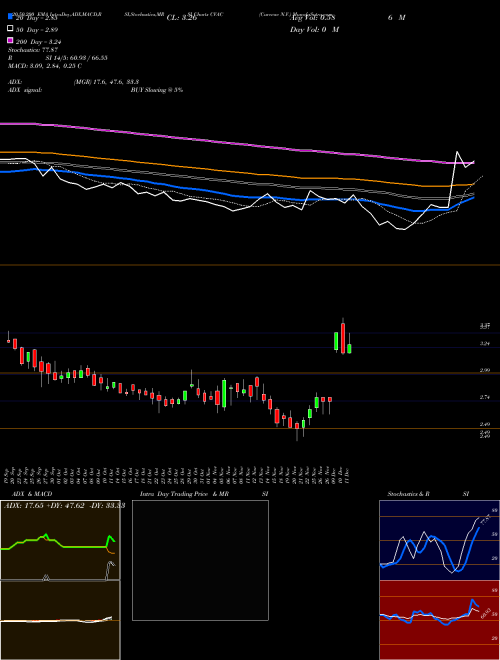Click the 'CL: 3.26' closing price text

[x=182, y=18]
